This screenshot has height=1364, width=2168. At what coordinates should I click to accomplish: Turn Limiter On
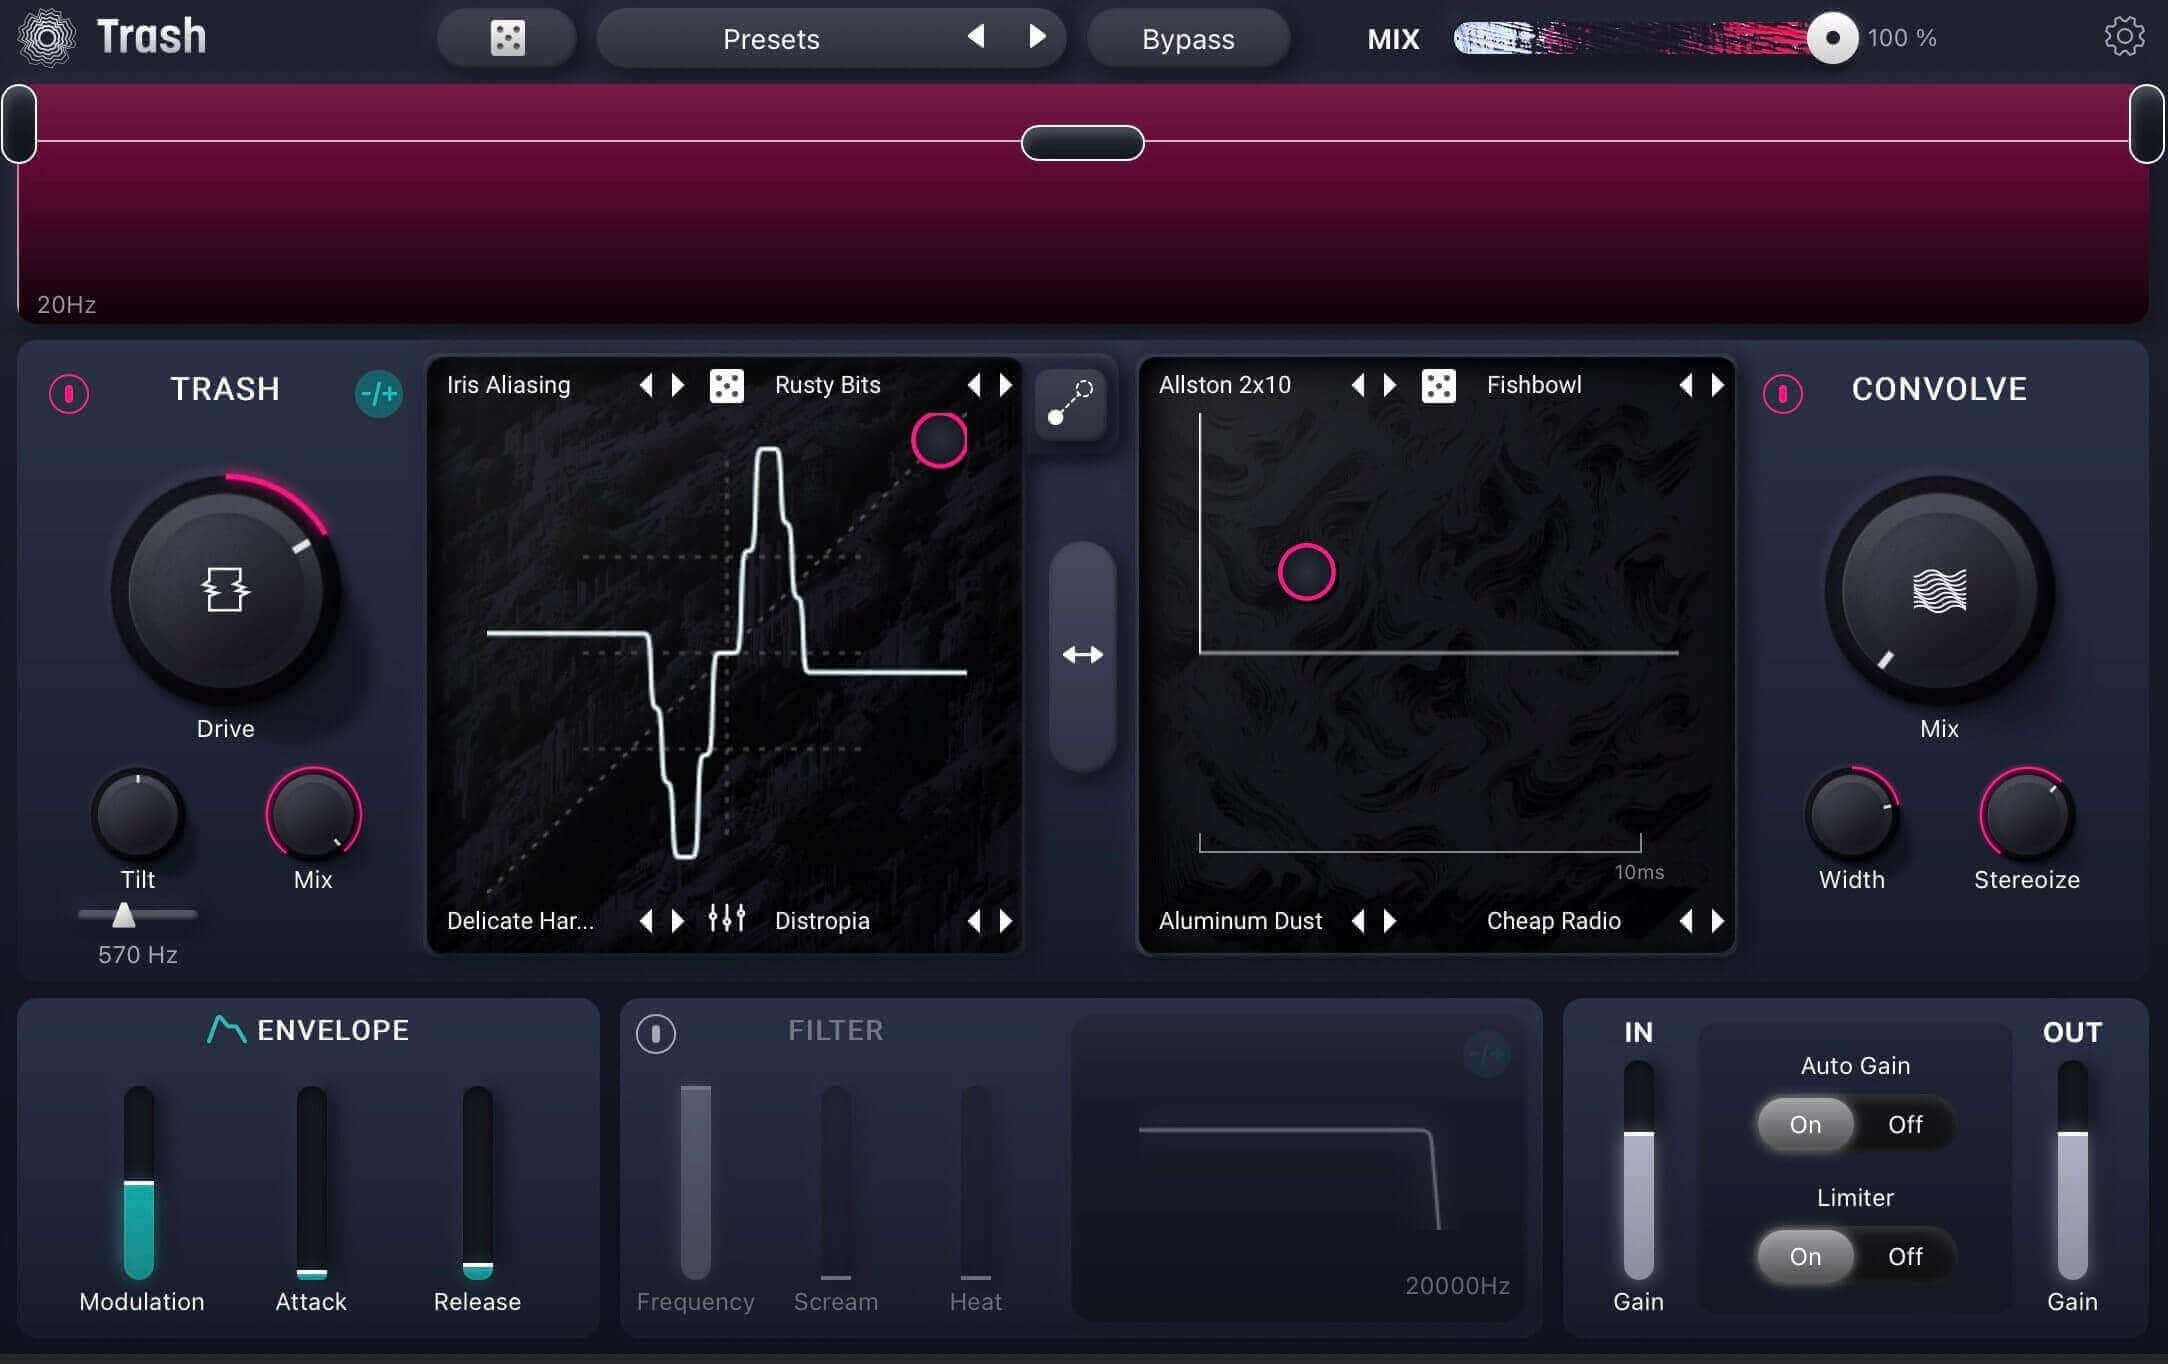pyautogui.click(x=1805, y=1257)
